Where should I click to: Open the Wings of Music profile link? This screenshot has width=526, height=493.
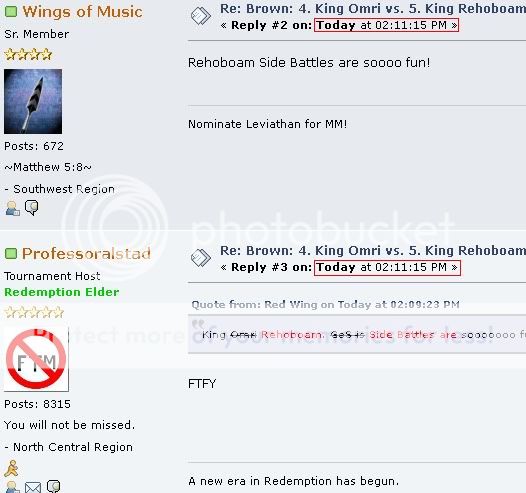[82, 12]
